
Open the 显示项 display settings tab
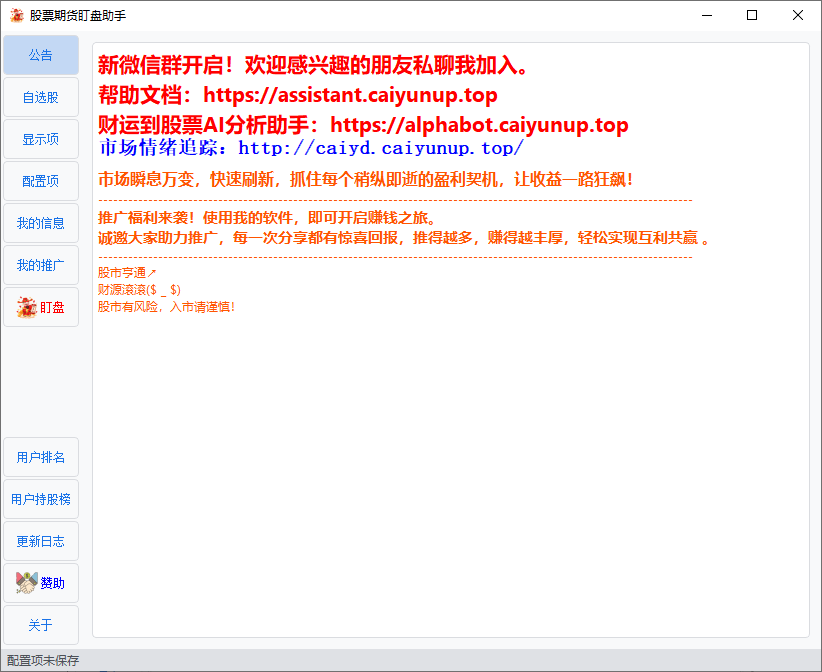coord(41,139)
